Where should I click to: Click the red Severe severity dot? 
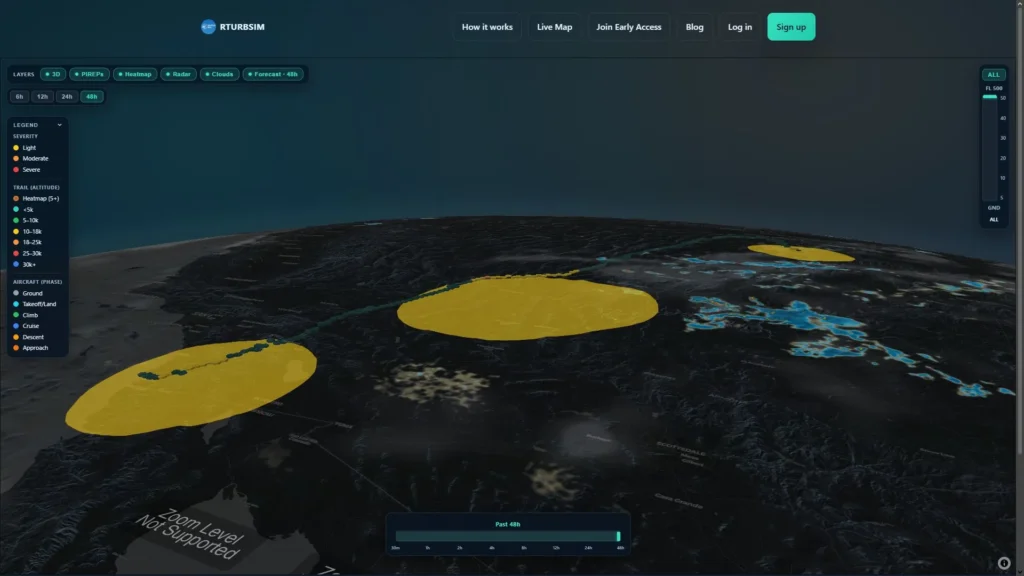tap(16, 170)
